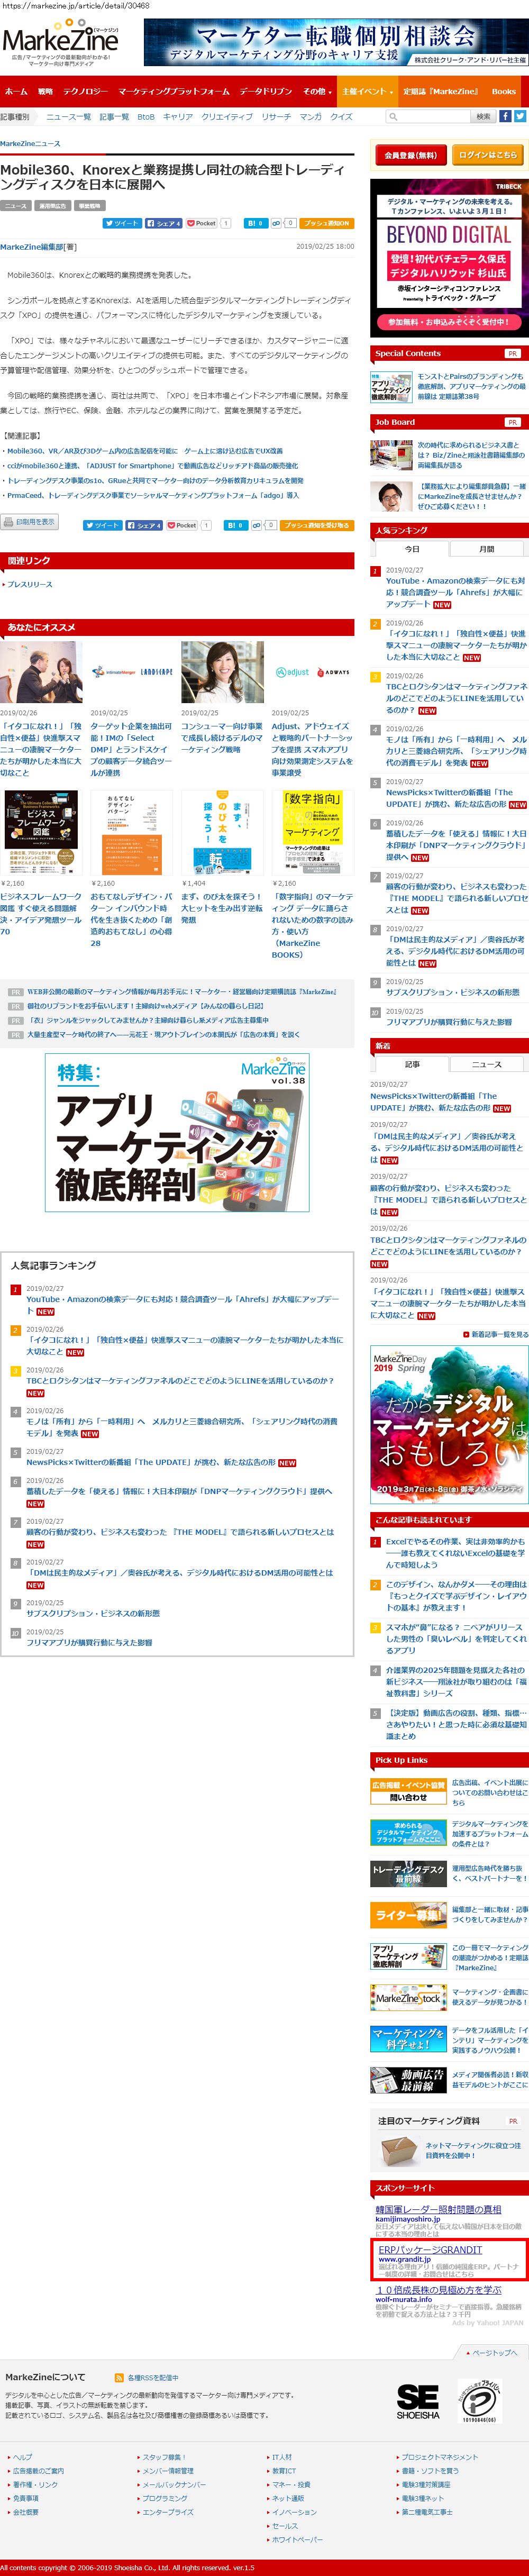Open メールバックナンバー footer link
529x2576 pixels.
(x=174, y=2484)
